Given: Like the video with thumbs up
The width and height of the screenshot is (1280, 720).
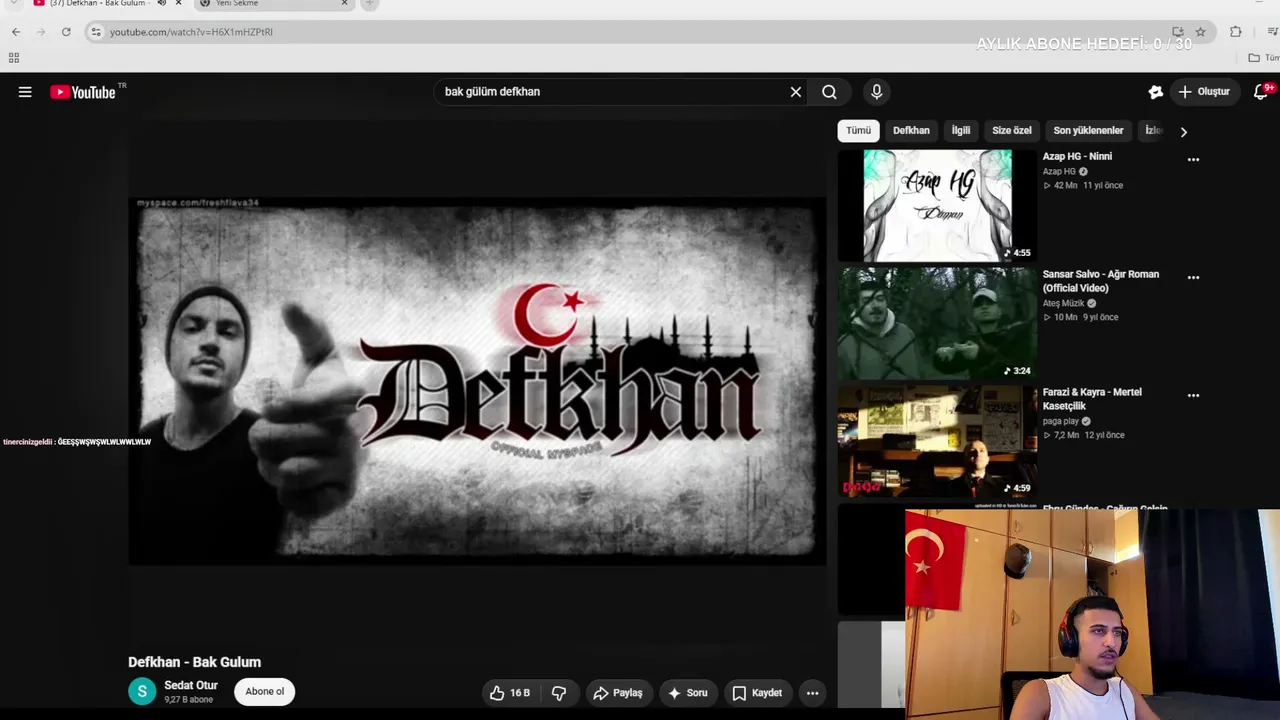Looking at the screenshot, I should tap(509, 693).
